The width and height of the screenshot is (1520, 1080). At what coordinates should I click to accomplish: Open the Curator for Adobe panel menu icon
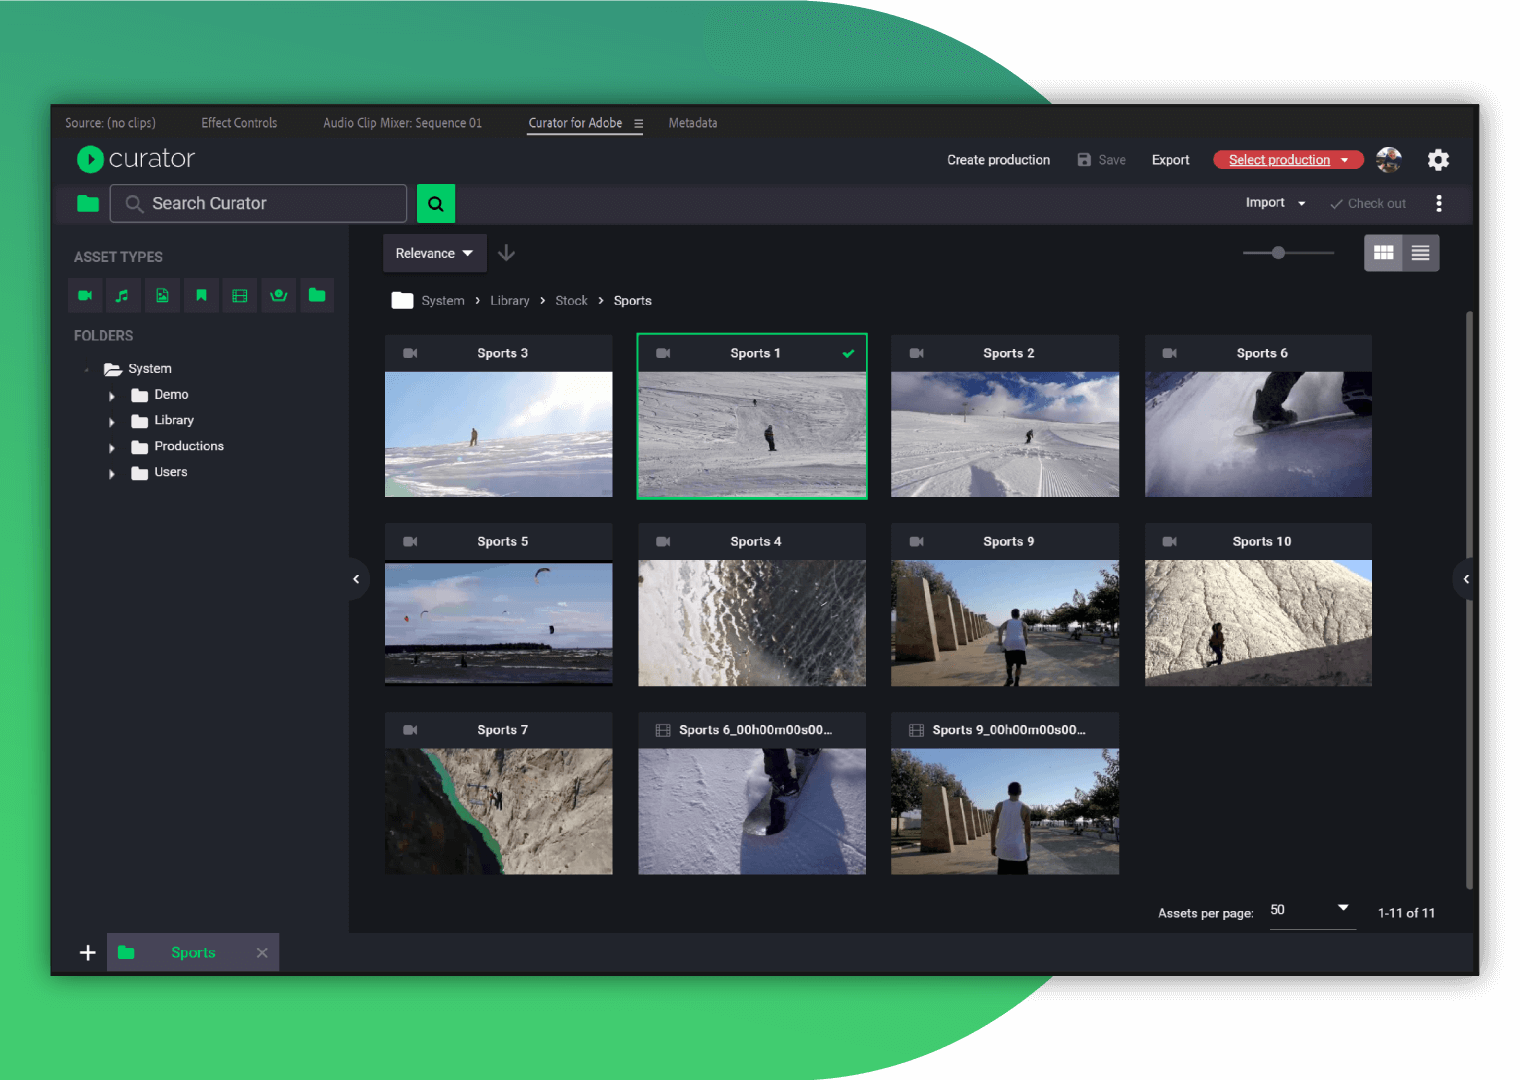pyautogui.click(x=638, y=124)
